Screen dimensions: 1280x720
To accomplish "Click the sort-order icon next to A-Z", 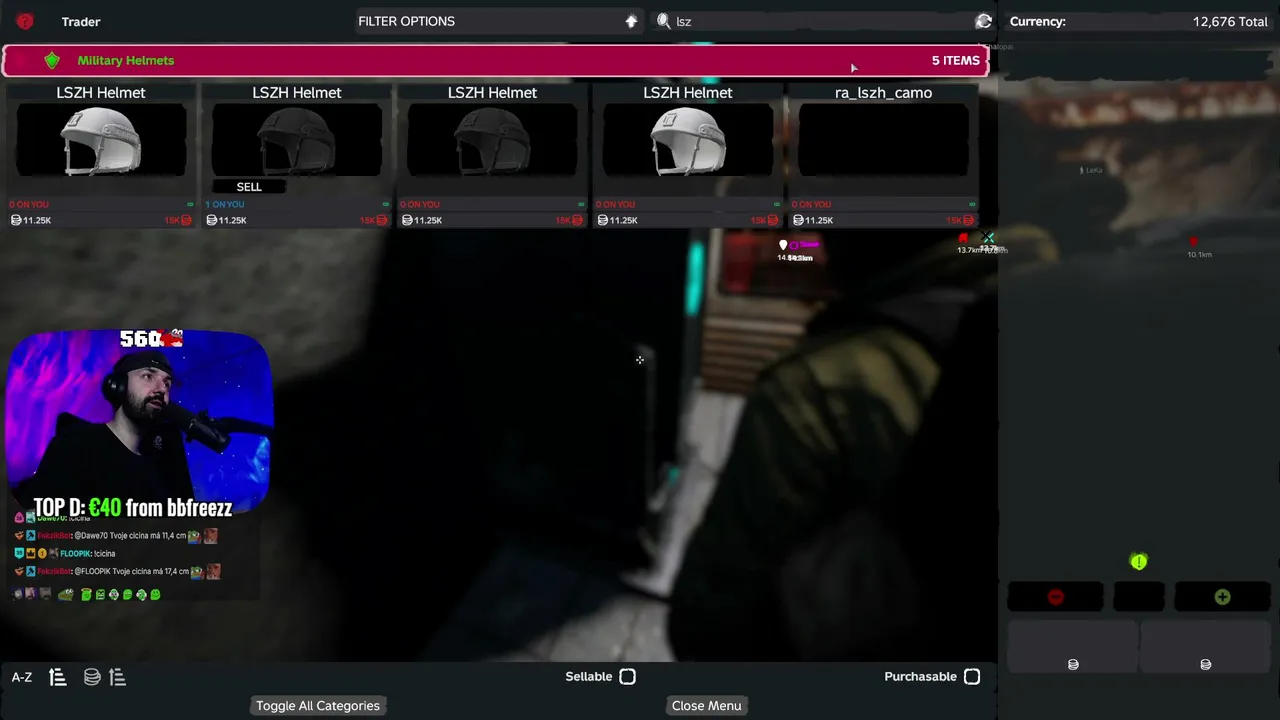I will [x=58, y=677].
